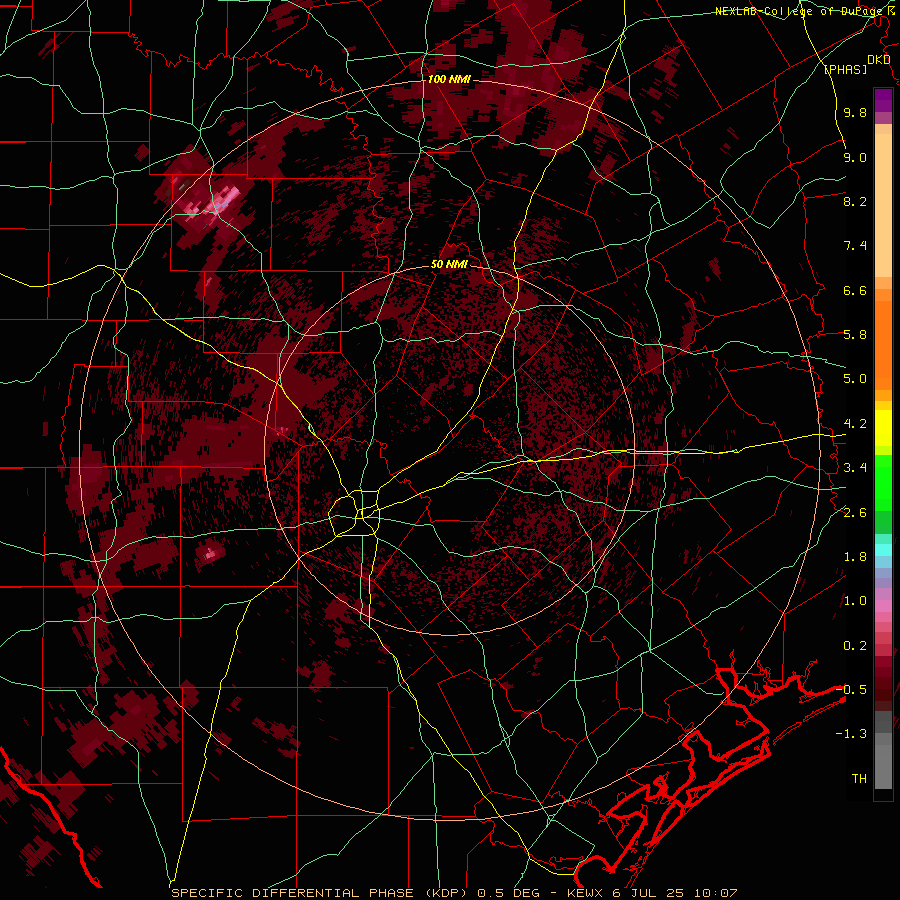Click the "DKD" product code label
900x900 pixels.
coord(879,60)
